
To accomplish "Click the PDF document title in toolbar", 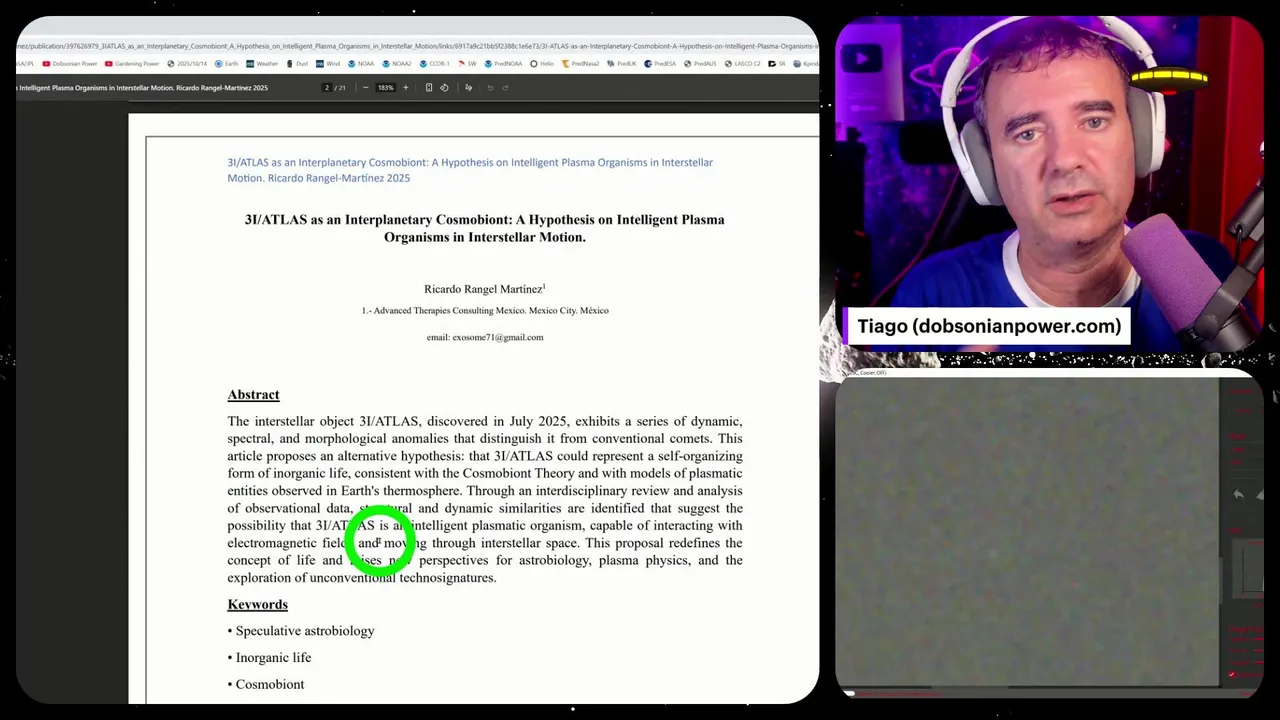I will 142,88.
